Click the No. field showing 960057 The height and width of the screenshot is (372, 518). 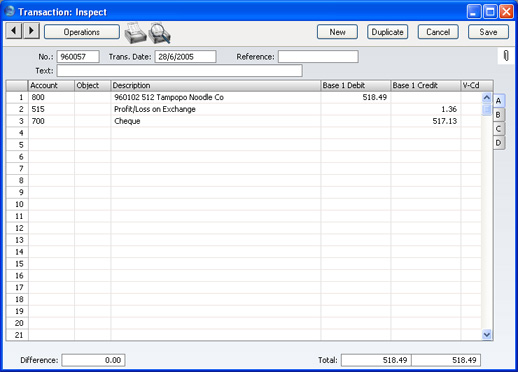78,57
